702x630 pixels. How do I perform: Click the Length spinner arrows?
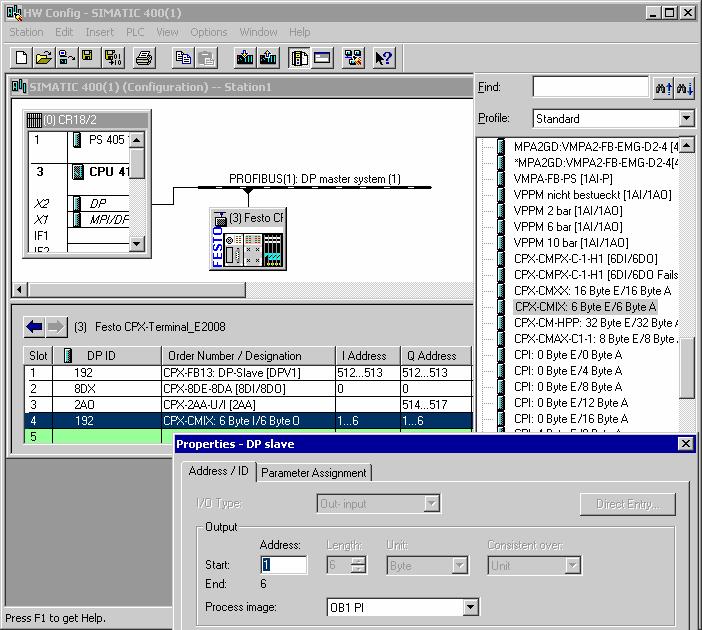point(358,566)
